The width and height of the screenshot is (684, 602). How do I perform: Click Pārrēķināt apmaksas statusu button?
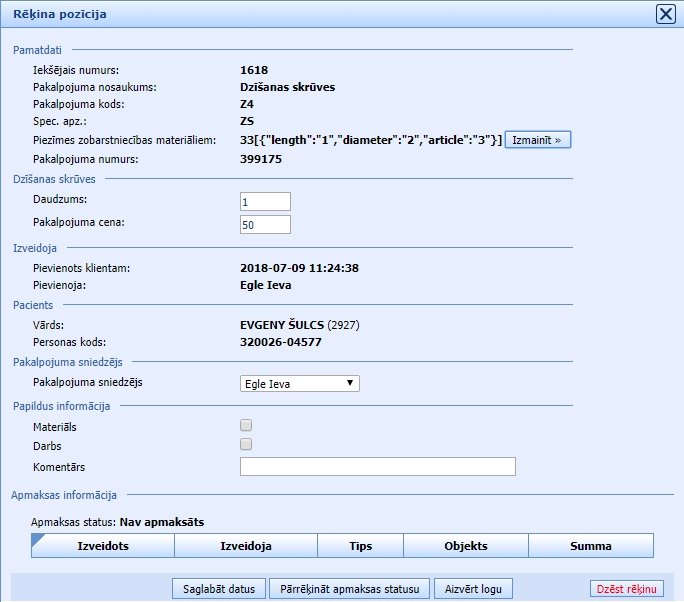tap(350, 588)
